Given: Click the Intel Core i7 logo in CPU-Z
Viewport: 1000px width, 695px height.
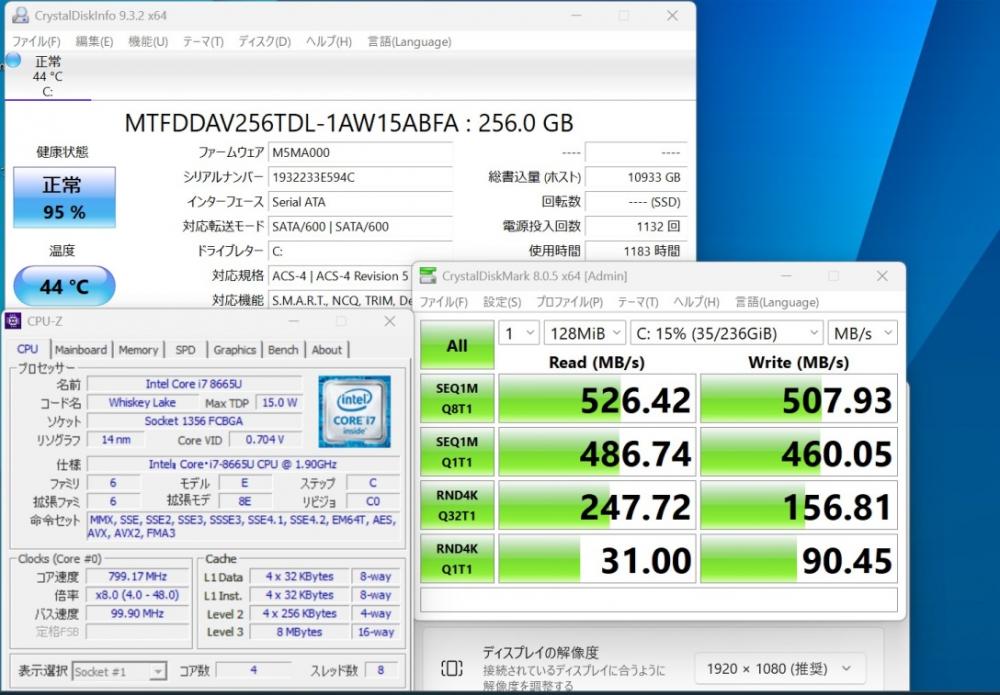Looking at the screenshot, I should pyautogui.click(x=355, y=411).
